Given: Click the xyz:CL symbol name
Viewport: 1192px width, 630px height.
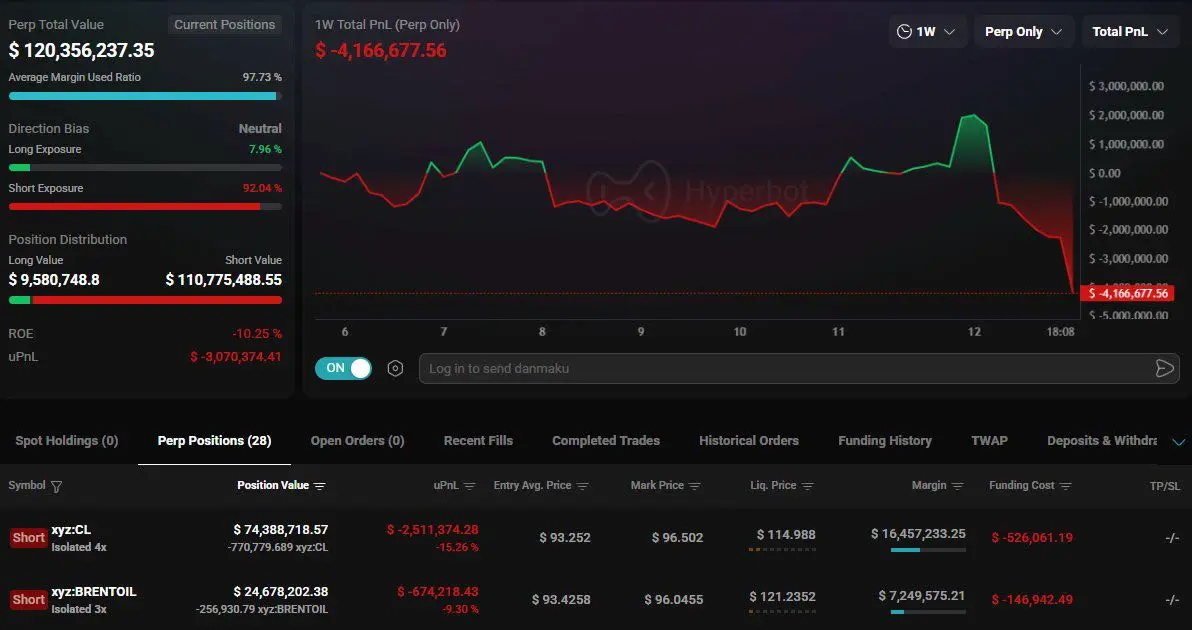Looking at the screenshot, I should pos(71,530).
